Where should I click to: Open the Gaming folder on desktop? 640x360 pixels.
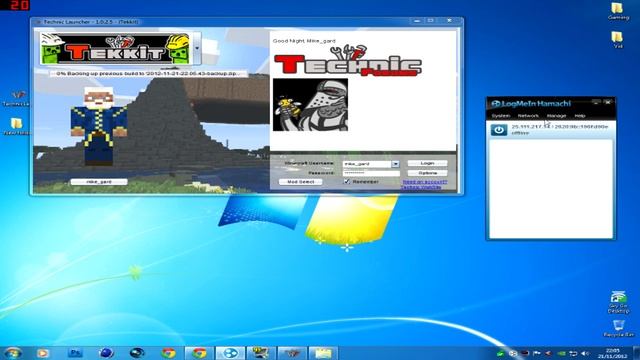618,11
